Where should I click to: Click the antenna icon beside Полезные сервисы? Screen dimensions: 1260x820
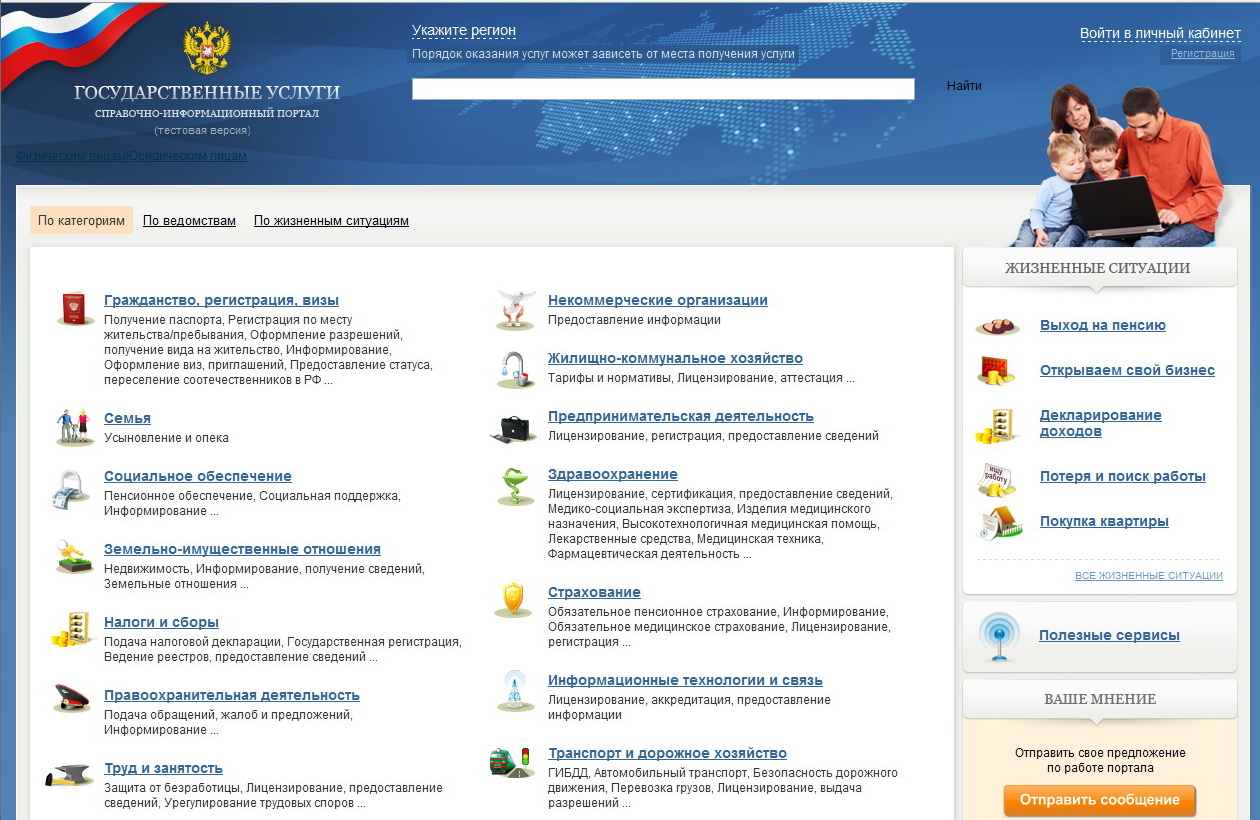pyautogui.click(x=999, y=636)
